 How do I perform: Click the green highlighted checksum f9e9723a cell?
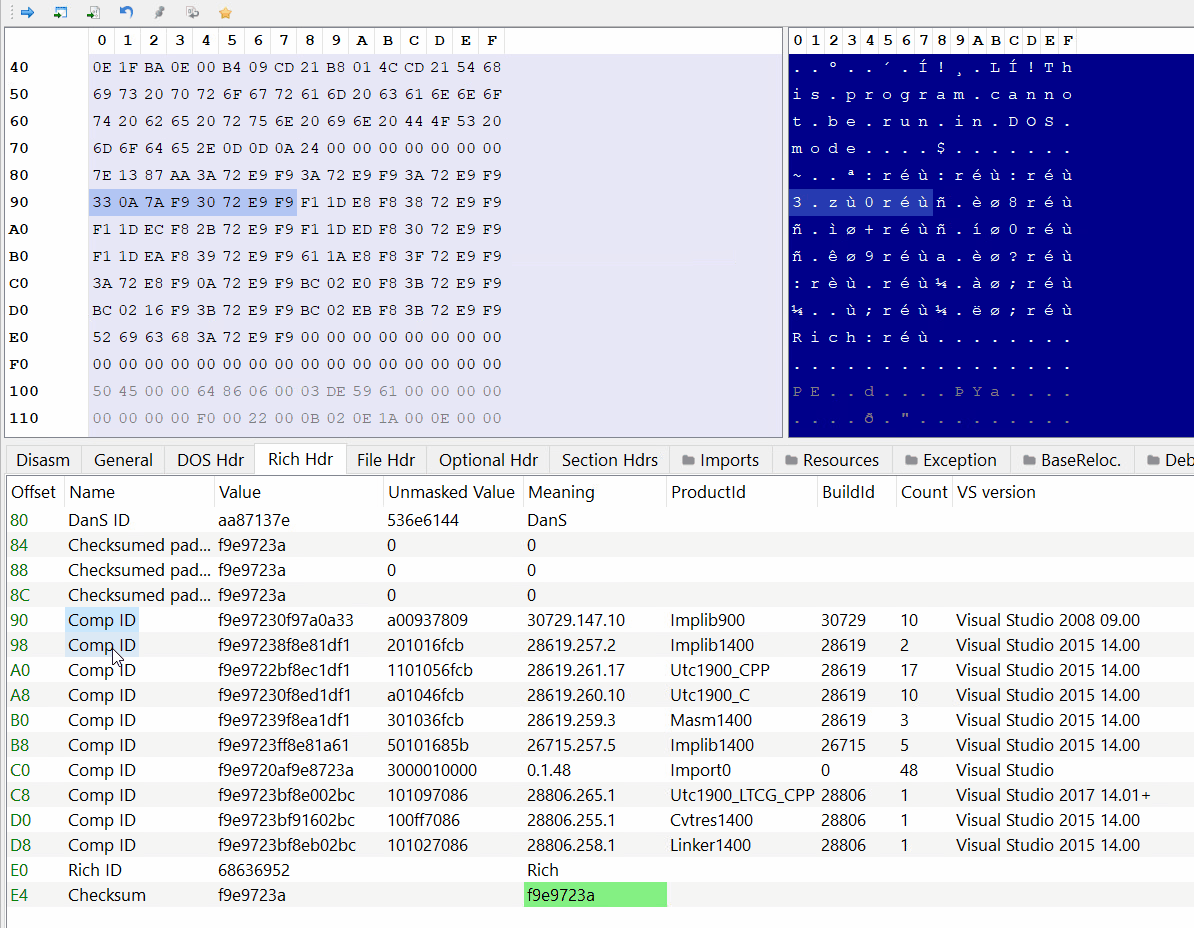pyautogui.click(x=595, y=895)
